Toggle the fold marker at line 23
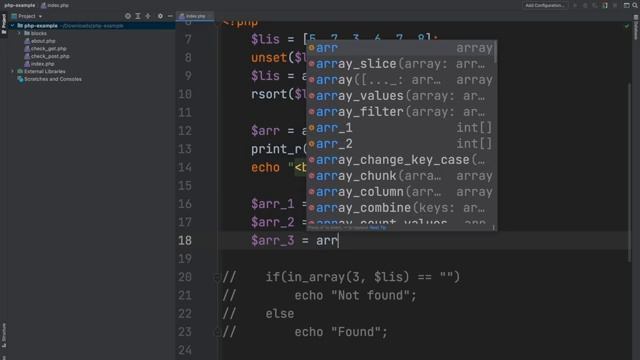 217,333
